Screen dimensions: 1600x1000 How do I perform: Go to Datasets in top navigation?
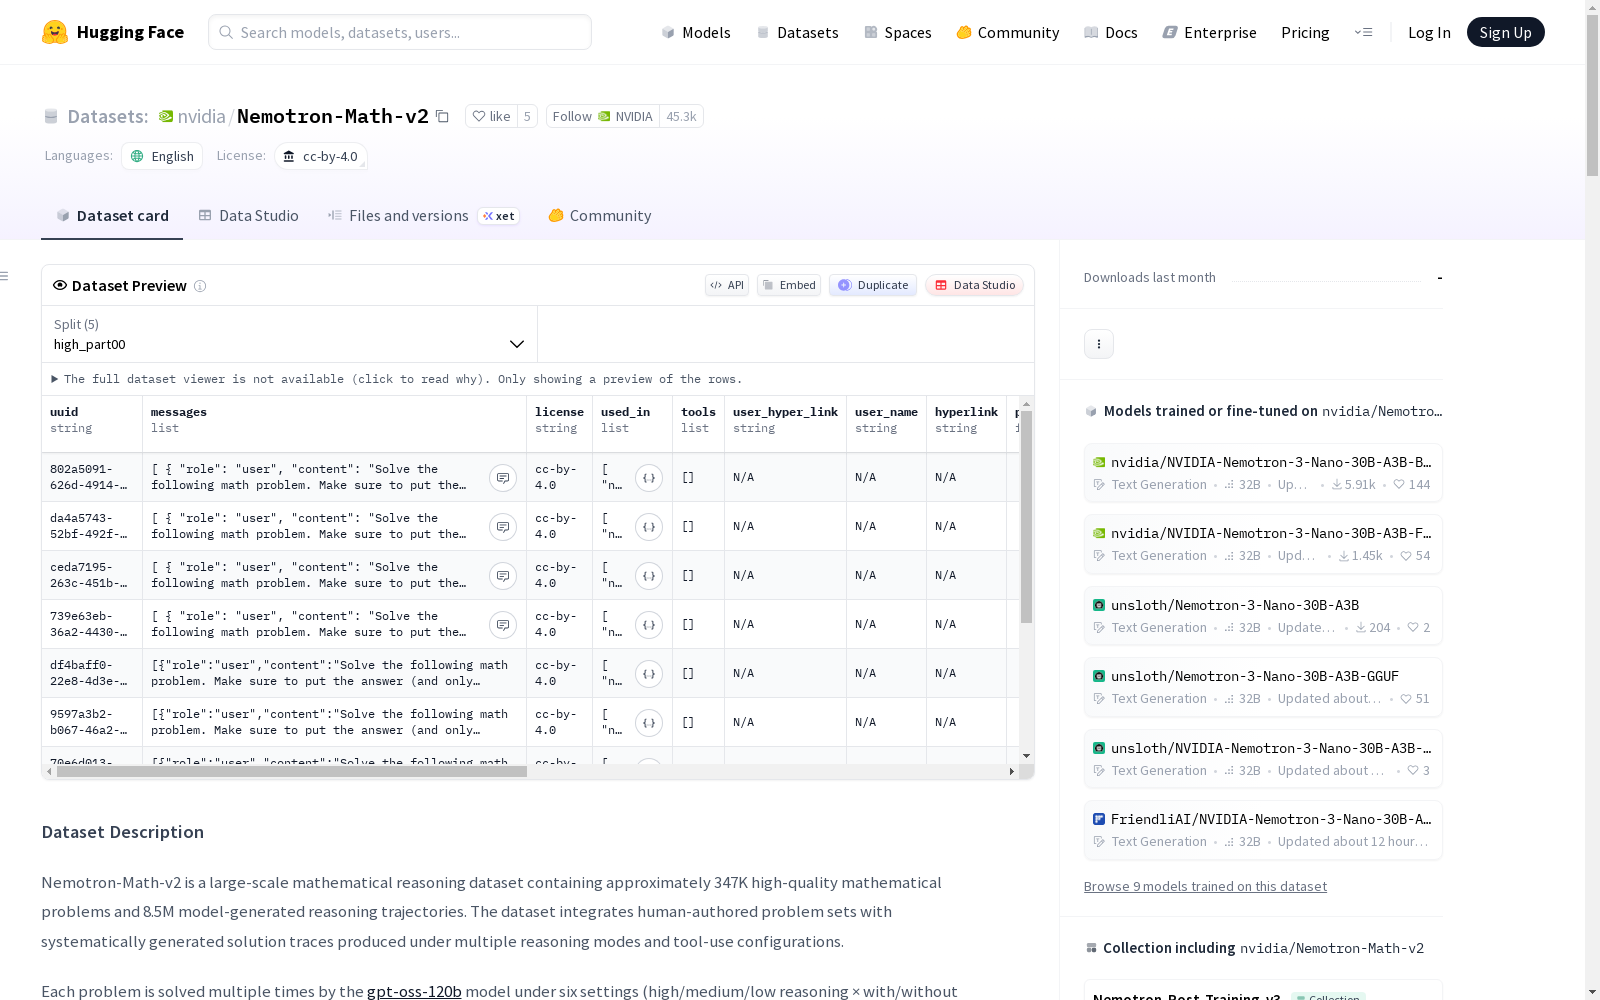pyautogui.click(x=797, y=32)
